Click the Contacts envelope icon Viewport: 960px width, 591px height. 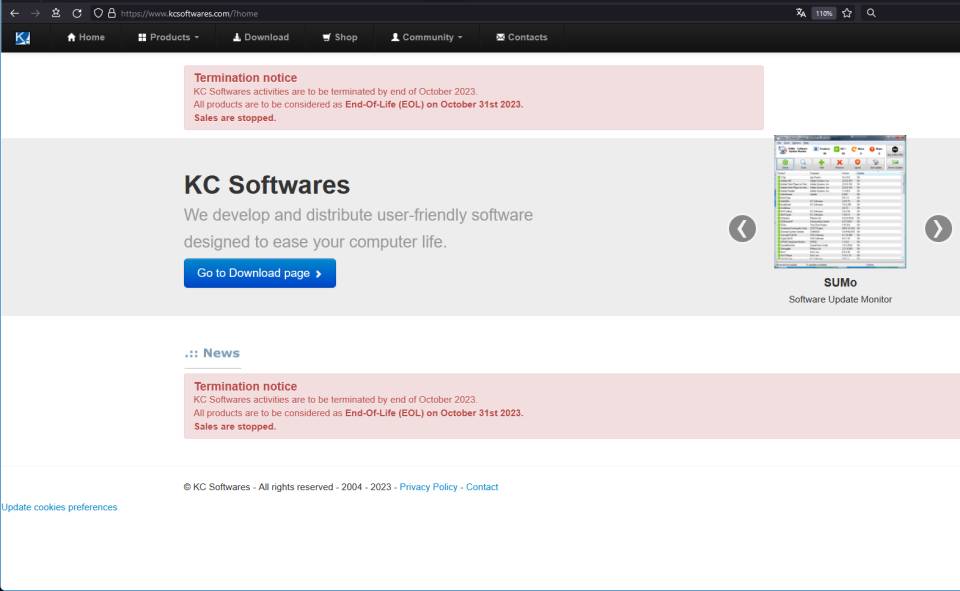tap(500, 37)
